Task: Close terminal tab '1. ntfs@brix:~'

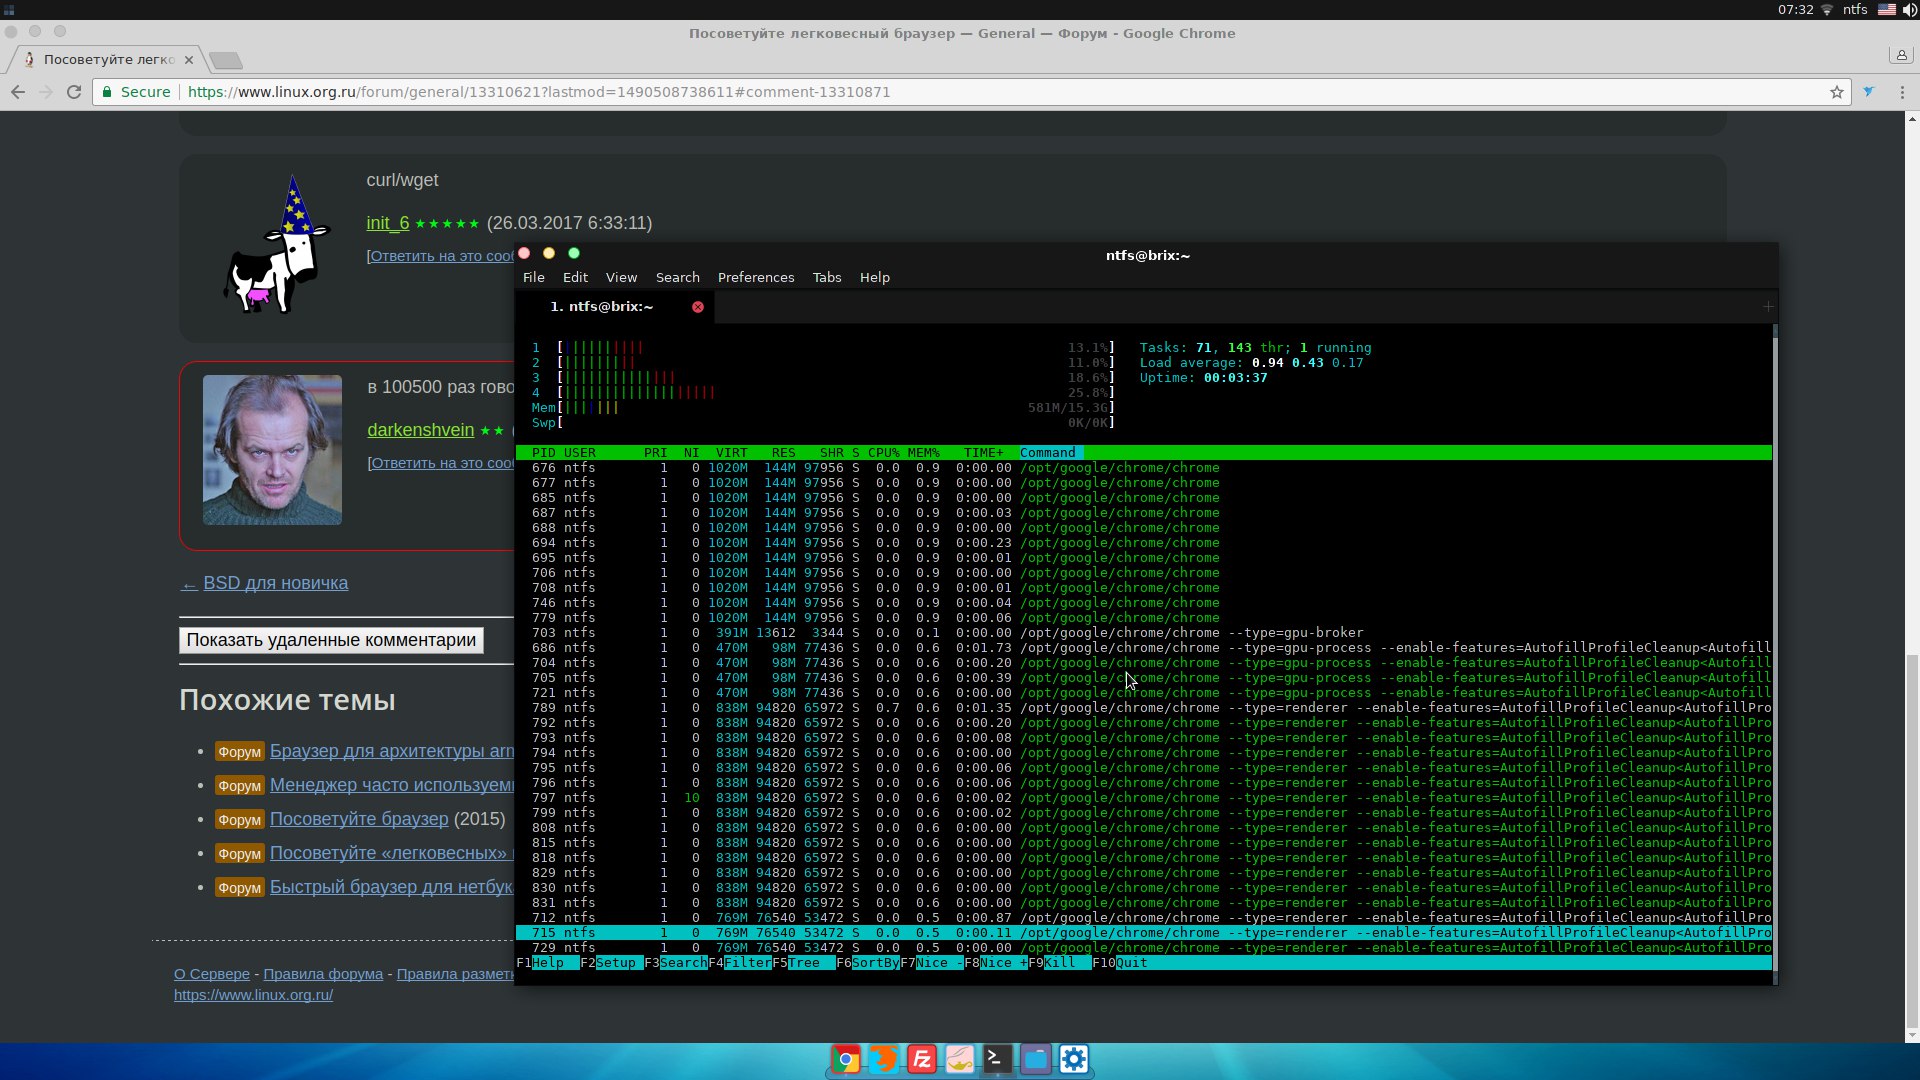Action: (x=698, y=307)
